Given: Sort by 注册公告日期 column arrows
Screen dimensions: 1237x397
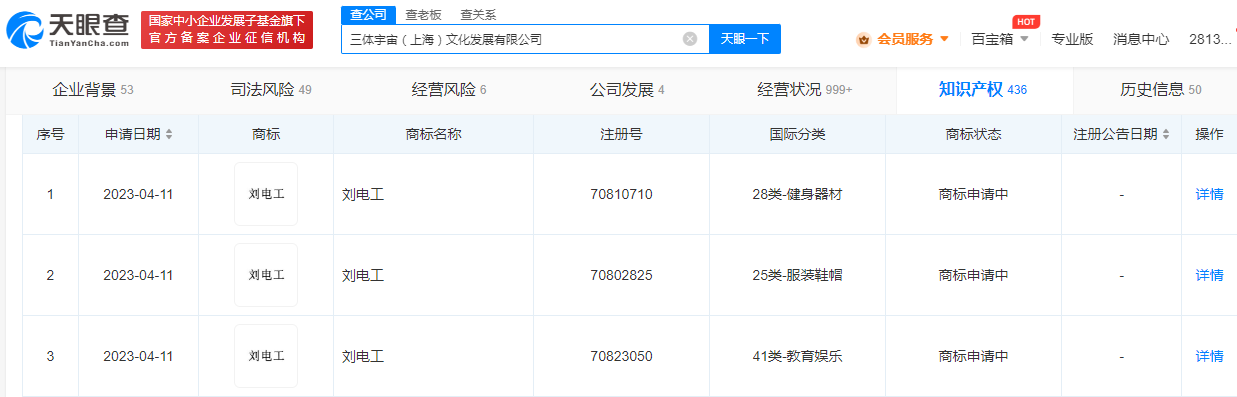Looking at the screenshot, I should (1167, 134).
